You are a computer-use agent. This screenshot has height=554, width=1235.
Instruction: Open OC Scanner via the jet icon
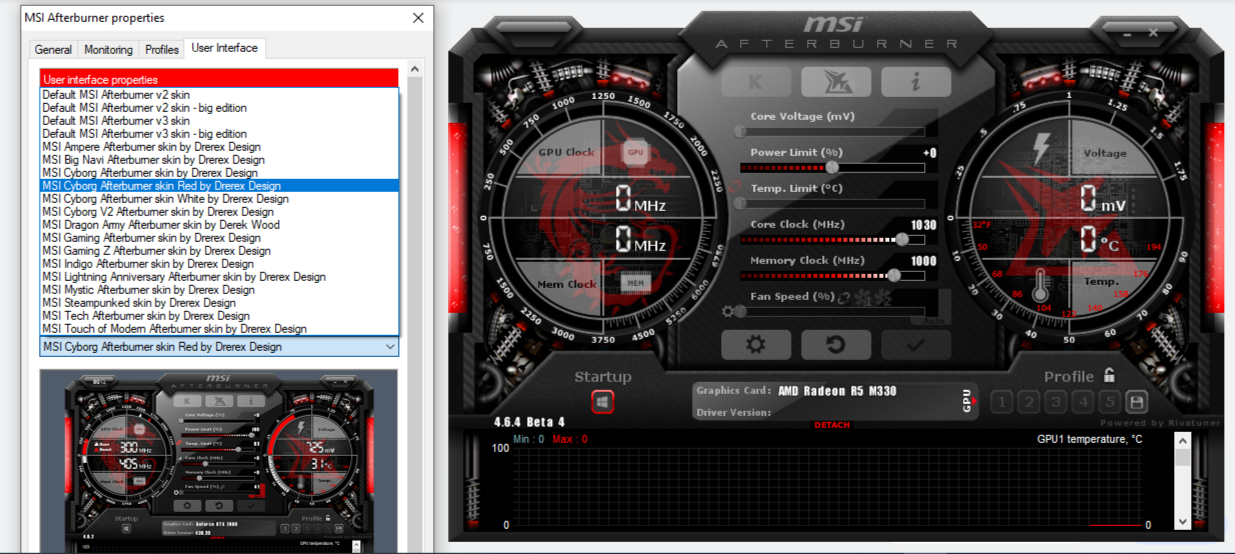[x=835, y=81]
